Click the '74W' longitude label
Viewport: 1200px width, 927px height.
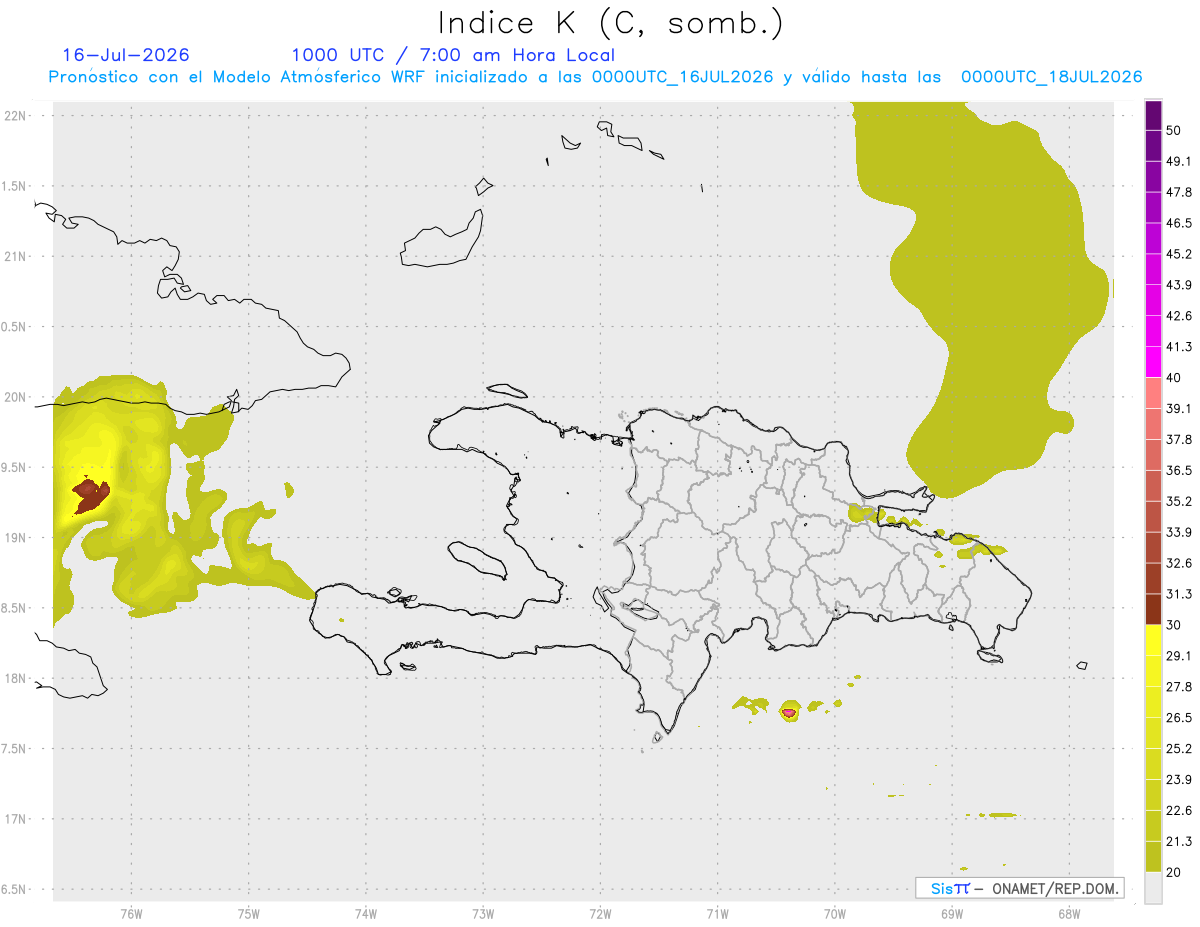[x=366, y=912]
